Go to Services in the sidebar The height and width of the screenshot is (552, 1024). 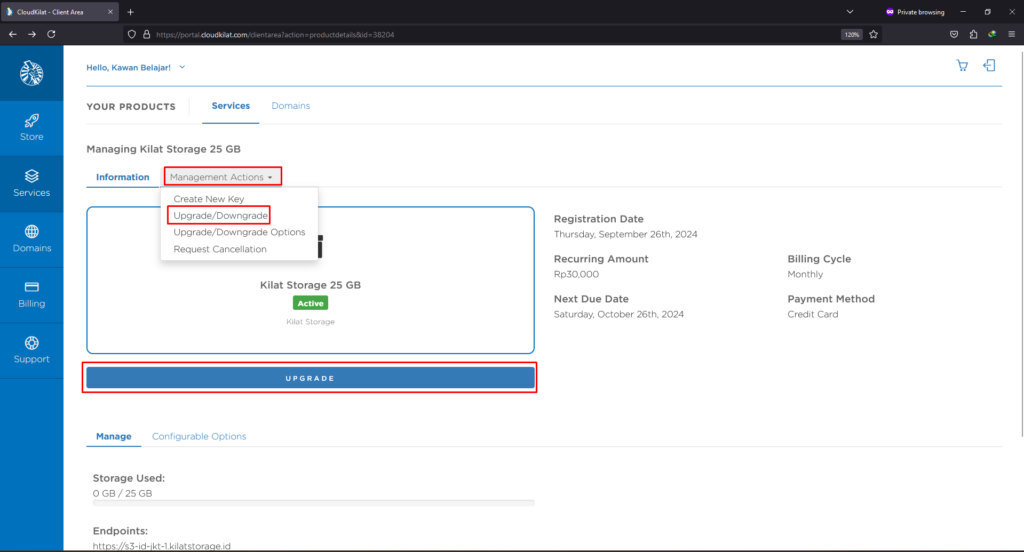pos(31,183)
